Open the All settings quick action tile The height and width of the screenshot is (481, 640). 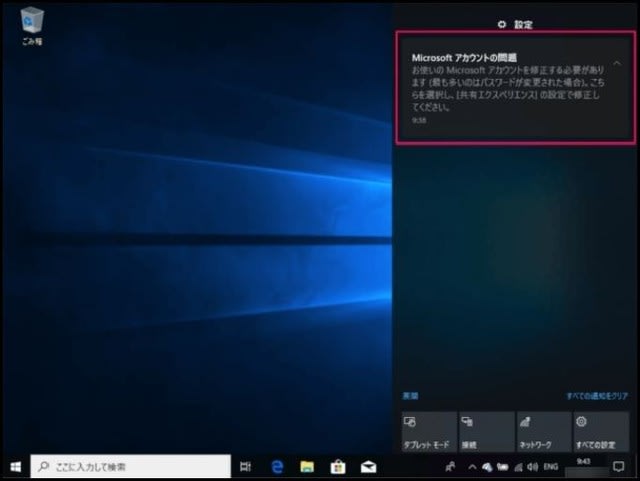tap(601, 432)
